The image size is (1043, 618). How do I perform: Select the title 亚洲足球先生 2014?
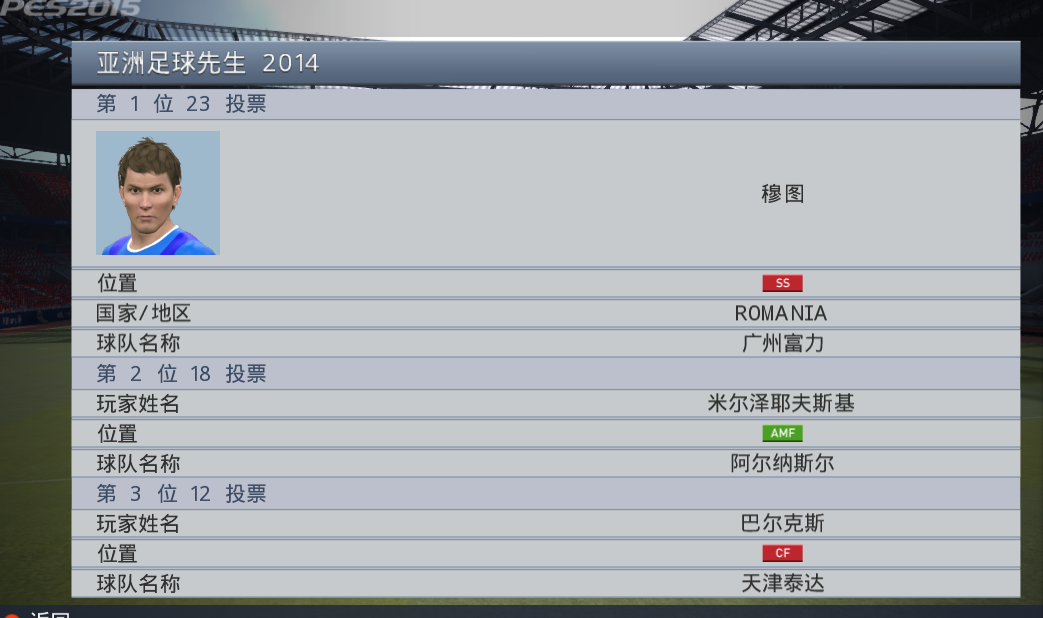[x=208, y=63]
